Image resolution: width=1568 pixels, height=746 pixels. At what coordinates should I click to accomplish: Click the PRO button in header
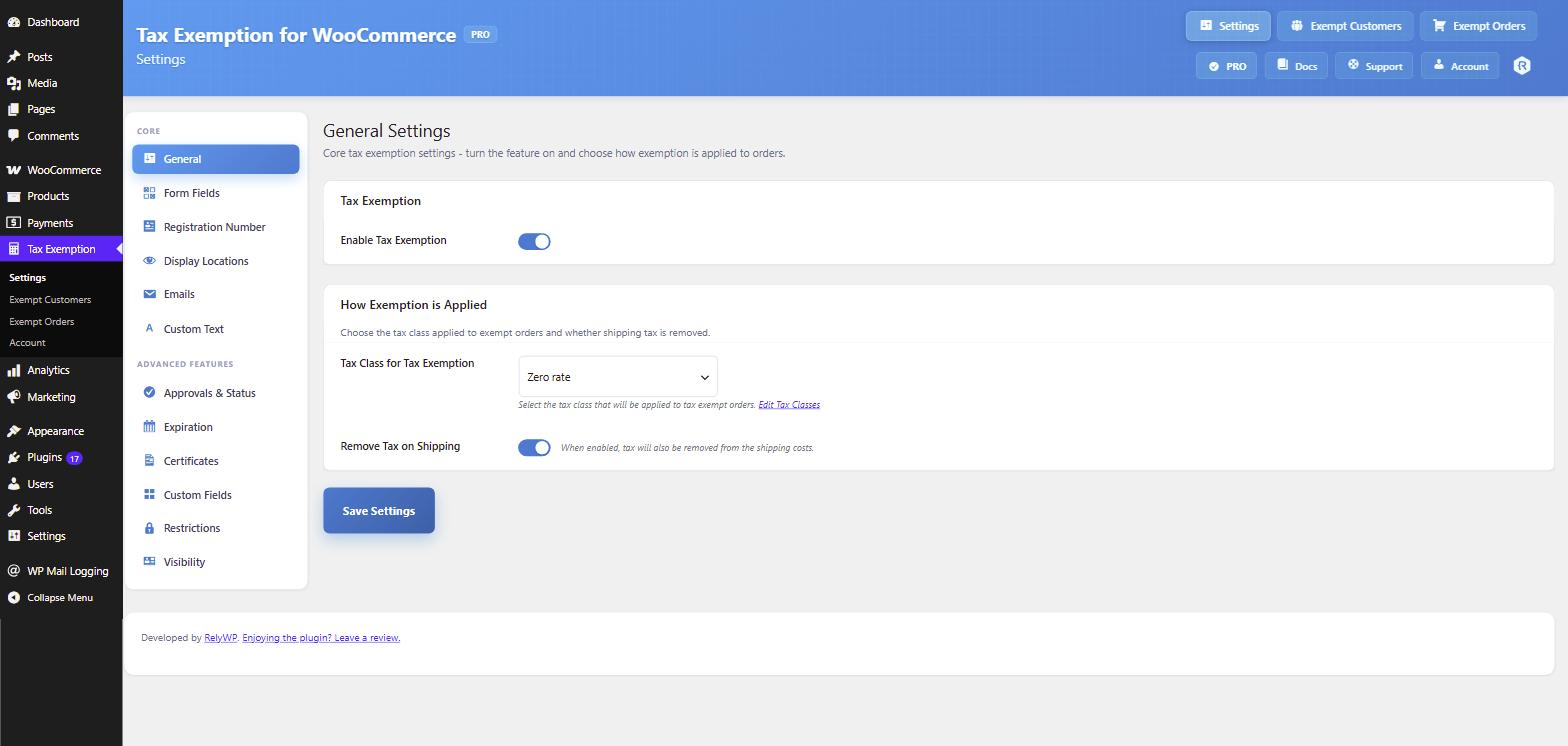[1226, 66]
